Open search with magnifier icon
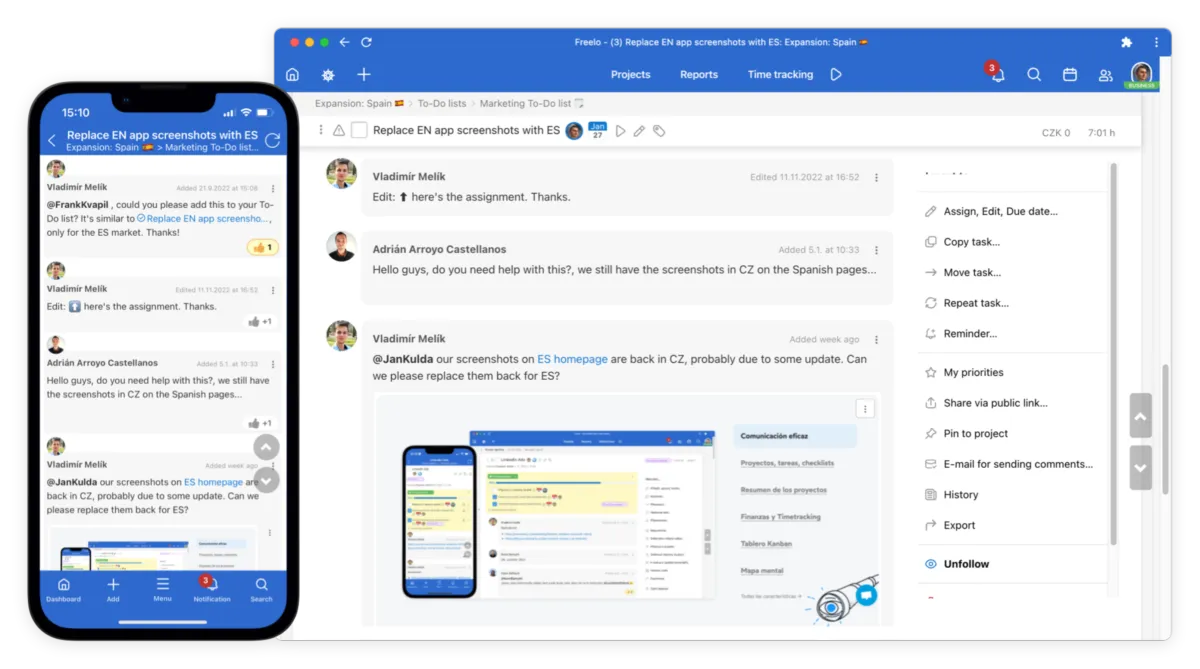Viewport: 1200px width, 669px height. pos(1034,74)
